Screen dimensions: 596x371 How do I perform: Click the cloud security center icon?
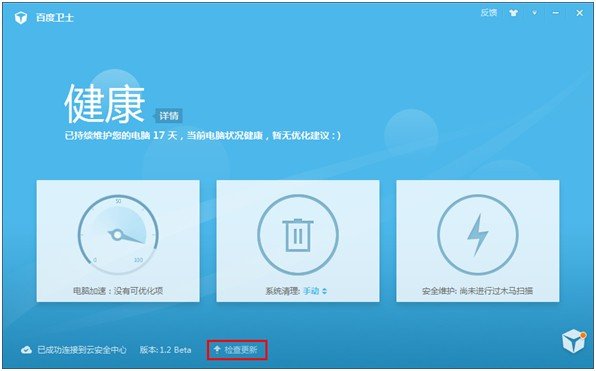pos(26,350)
